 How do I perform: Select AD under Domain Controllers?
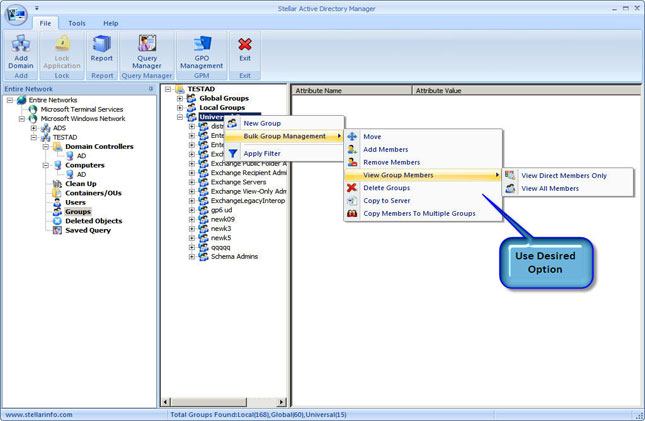(x=81, y=156)
